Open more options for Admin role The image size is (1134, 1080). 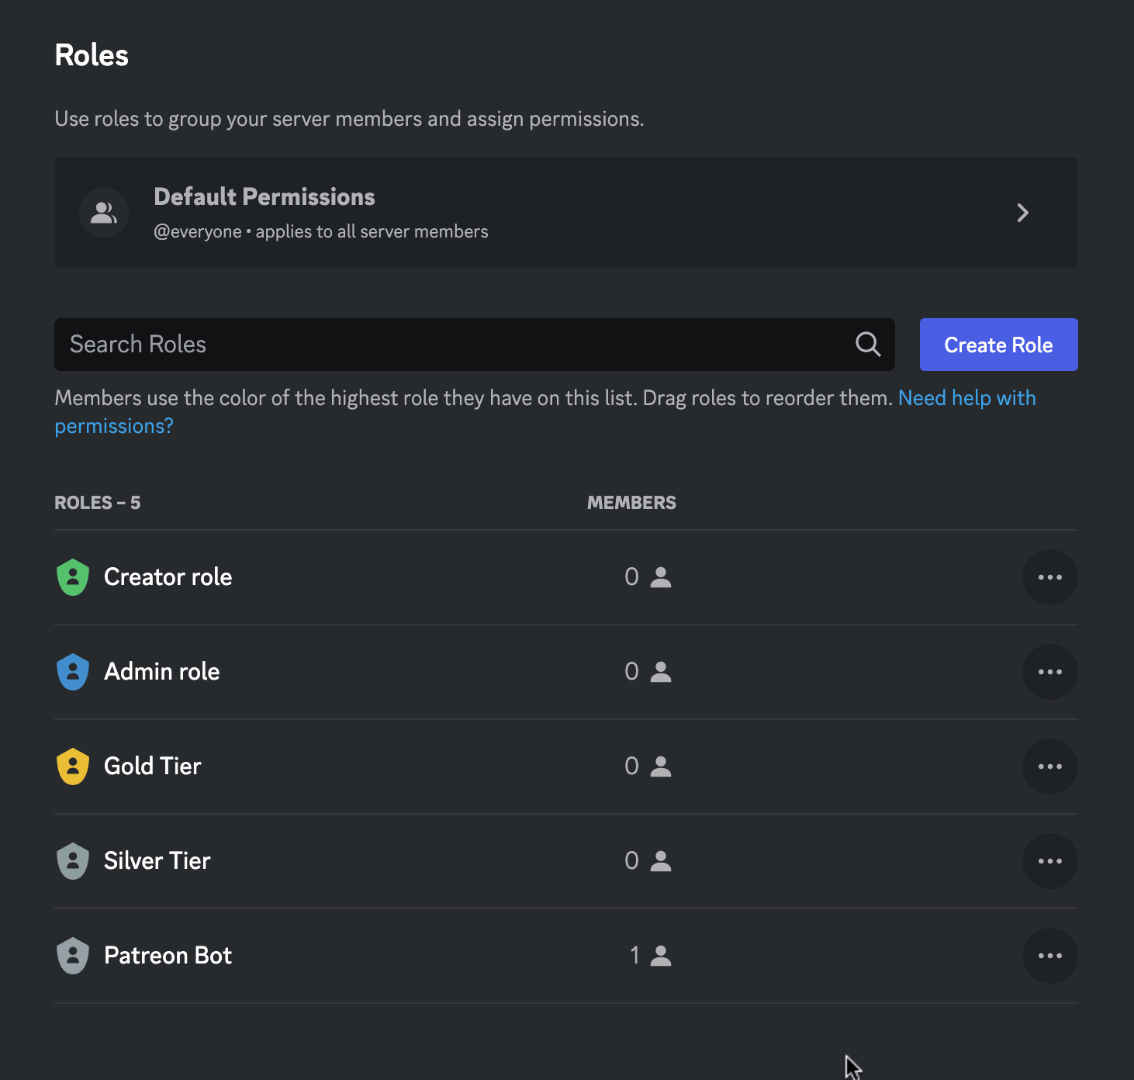point(1050,671)
